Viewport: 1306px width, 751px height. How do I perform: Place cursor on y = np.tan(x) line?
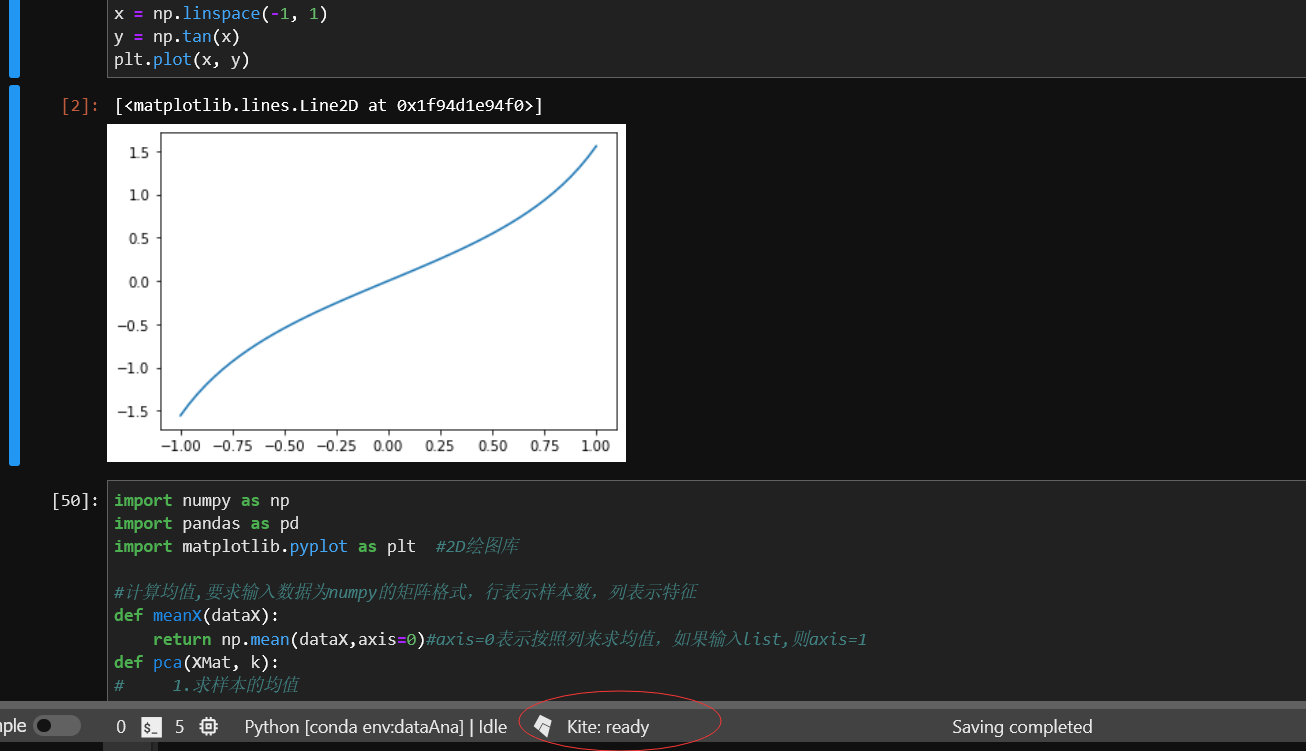pyautogui.click(x=177, y=37)
